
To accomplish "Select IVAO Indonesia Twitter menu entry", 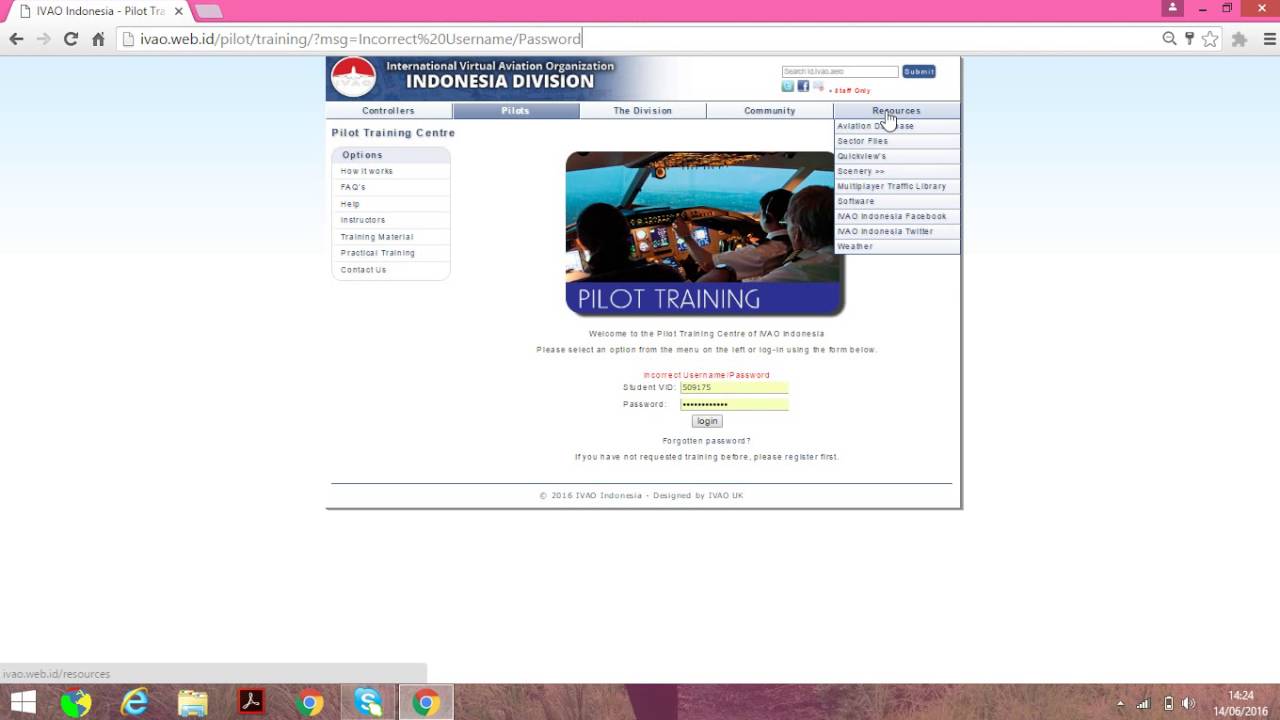I will [897, 231].
